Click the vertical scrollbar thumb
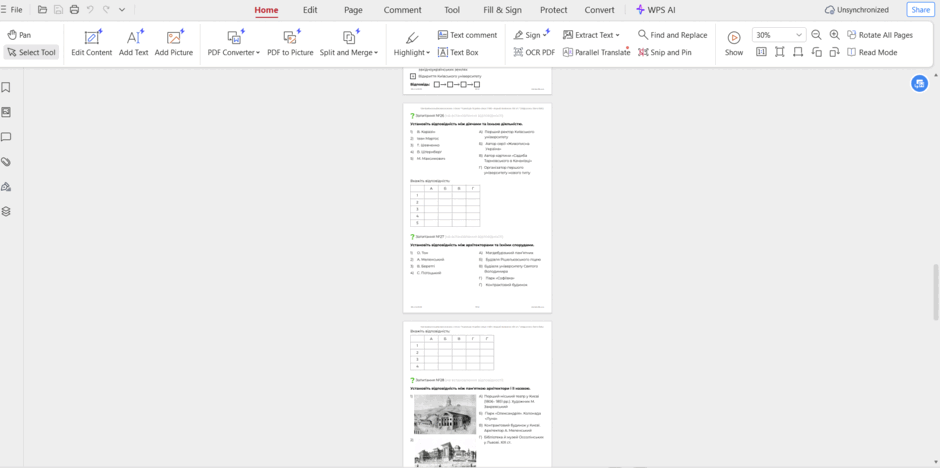 936,292
